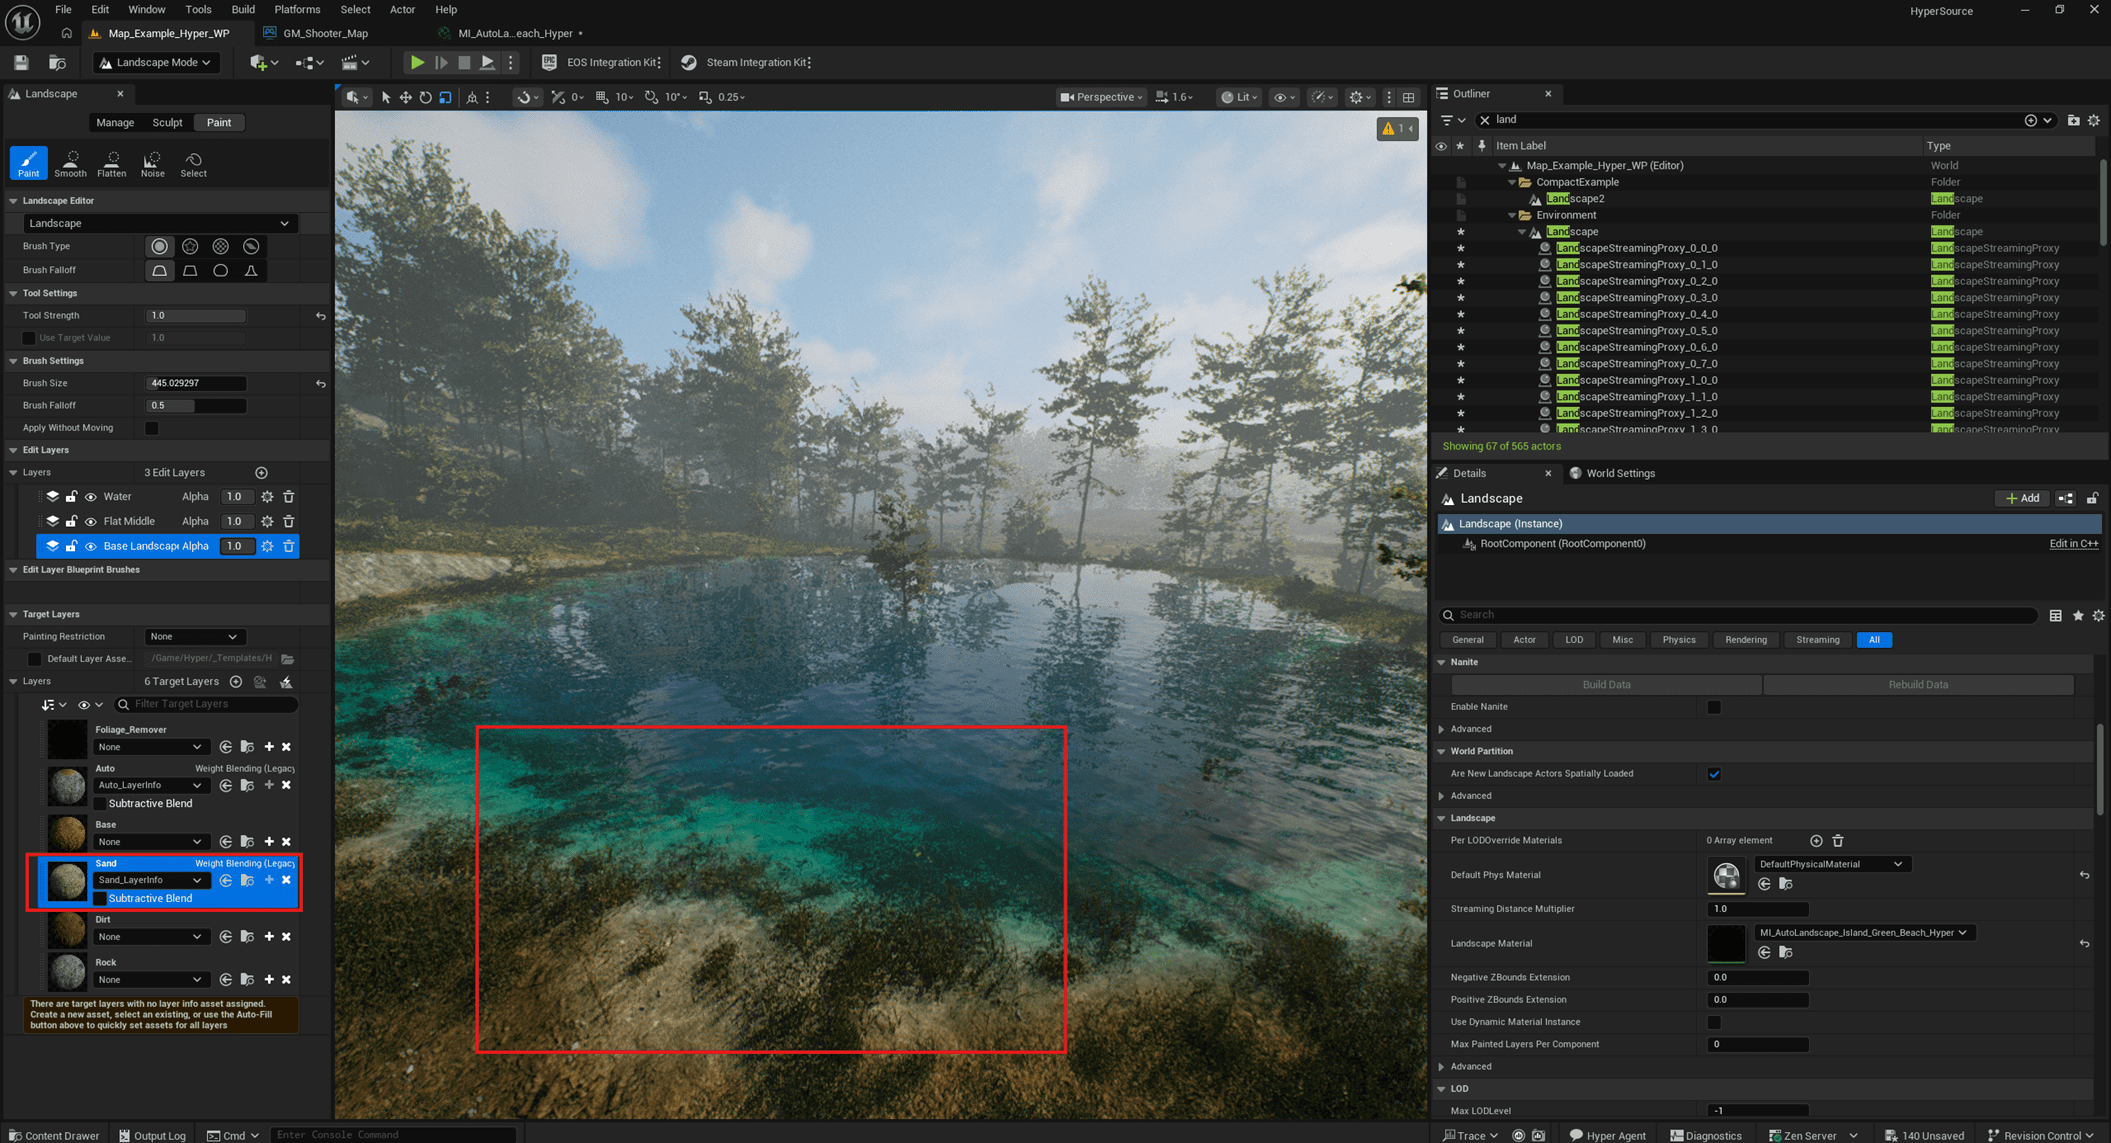Image resolution: width=2111 pixels, height=1143 pixels.
Task: Open Landscape Mode dropdown
Action: tap(156, 62)
